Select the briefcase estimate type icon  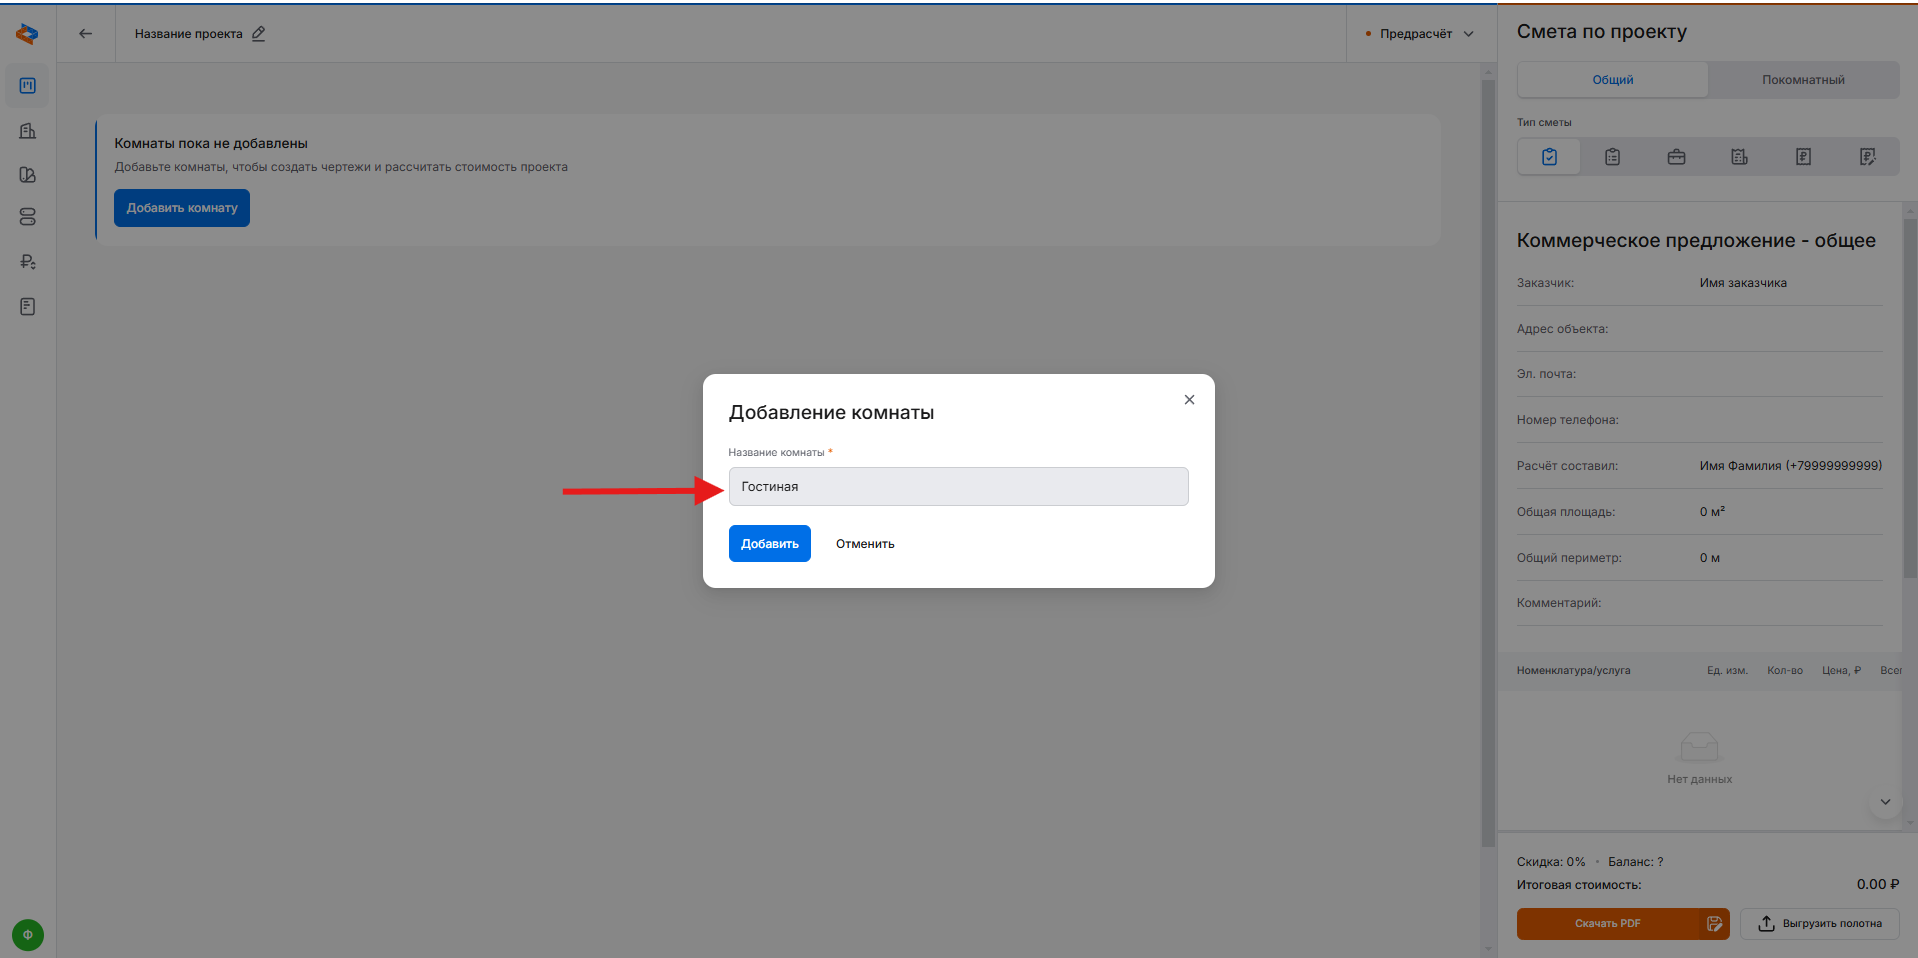1676,157
